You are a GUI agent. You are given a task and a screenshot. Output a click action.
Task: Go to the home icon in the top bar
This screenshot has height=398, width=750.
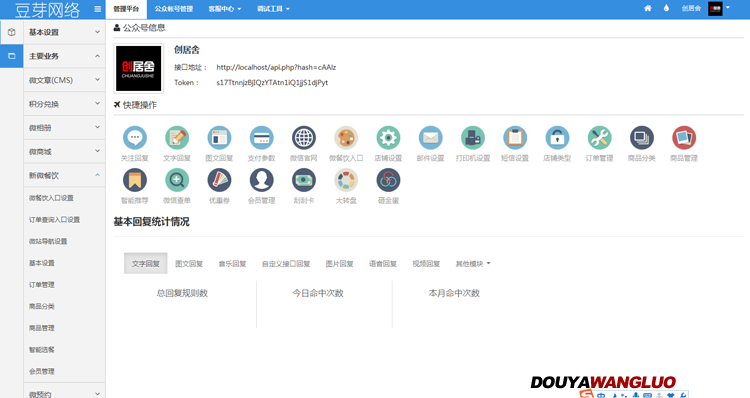coord(648,8)
